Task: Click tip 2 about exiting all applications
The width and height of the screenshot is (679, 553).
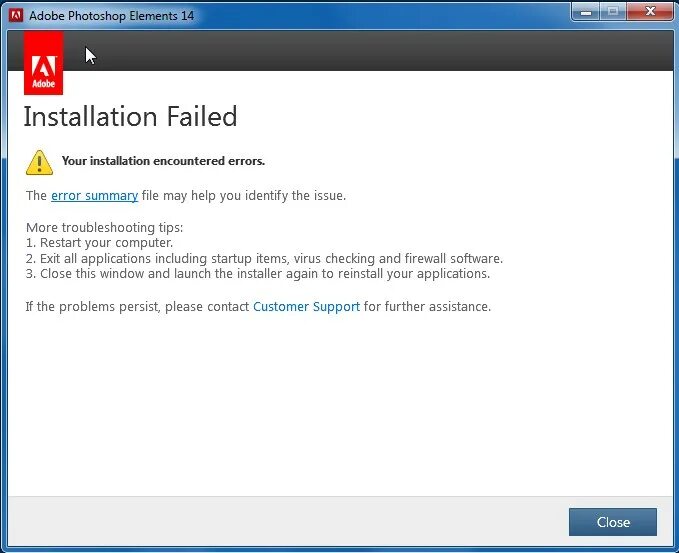Action: click(x=264, y=259)
